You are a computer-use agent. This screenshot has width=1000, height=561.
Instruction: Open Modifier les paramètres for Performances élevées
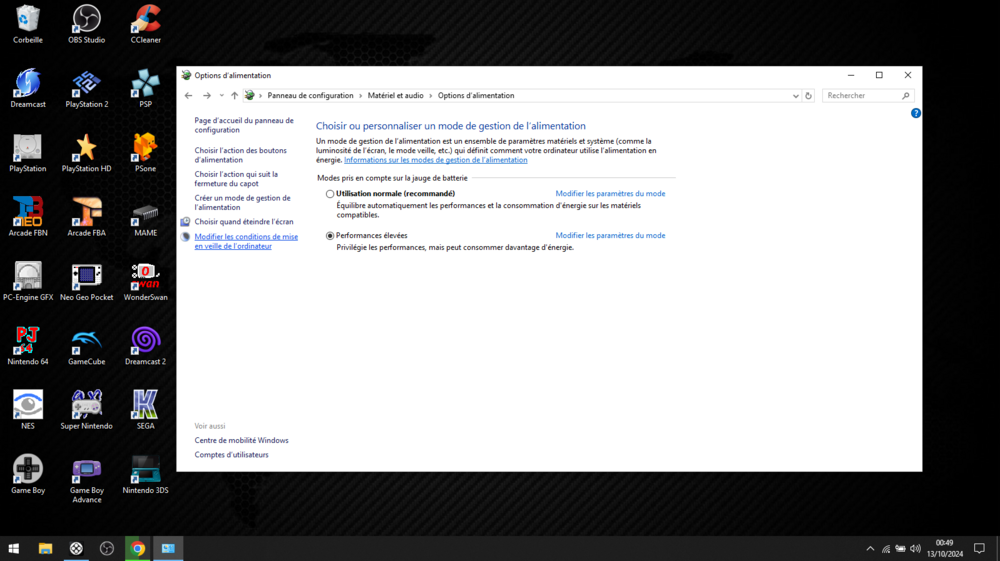tap(610, 236)
